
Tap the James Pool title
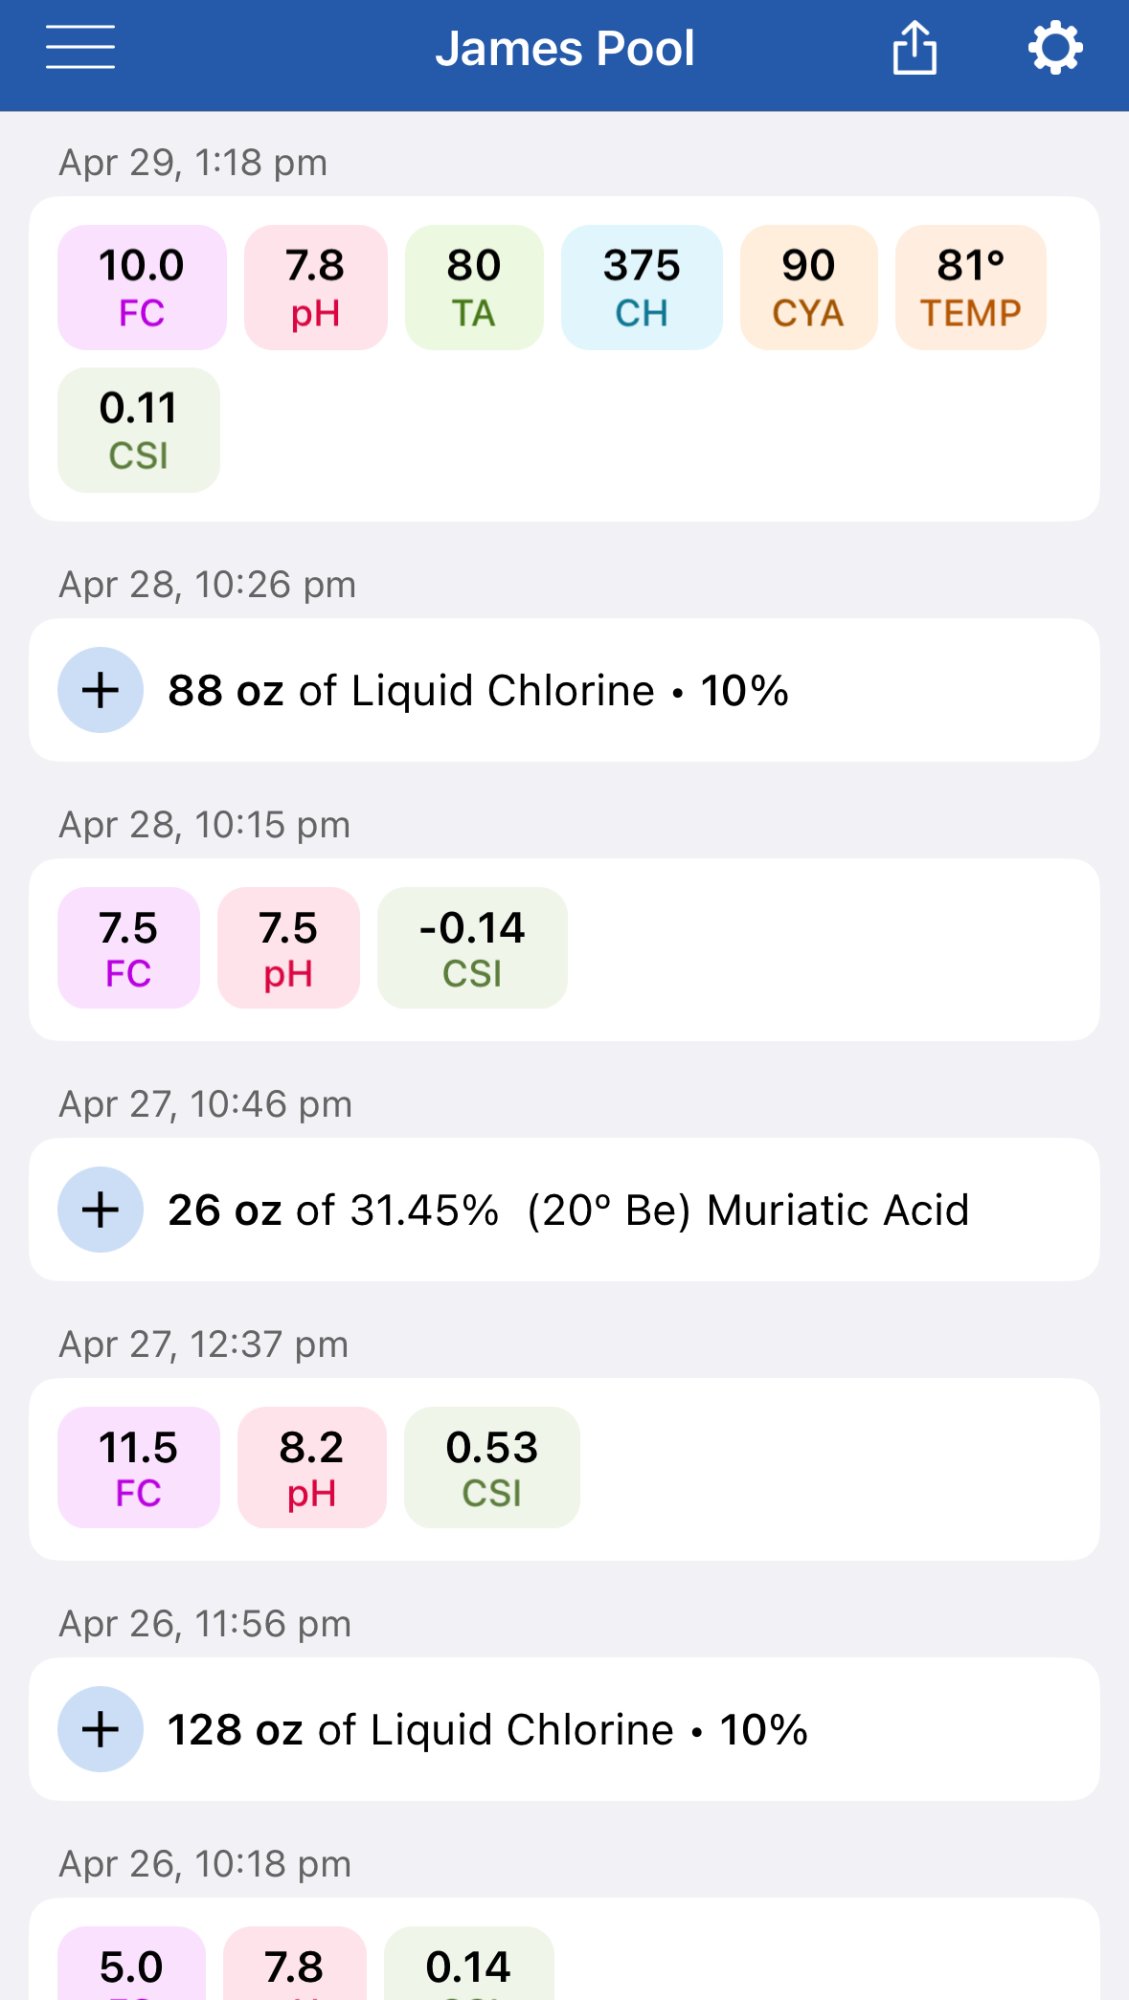tap(565, 49)
